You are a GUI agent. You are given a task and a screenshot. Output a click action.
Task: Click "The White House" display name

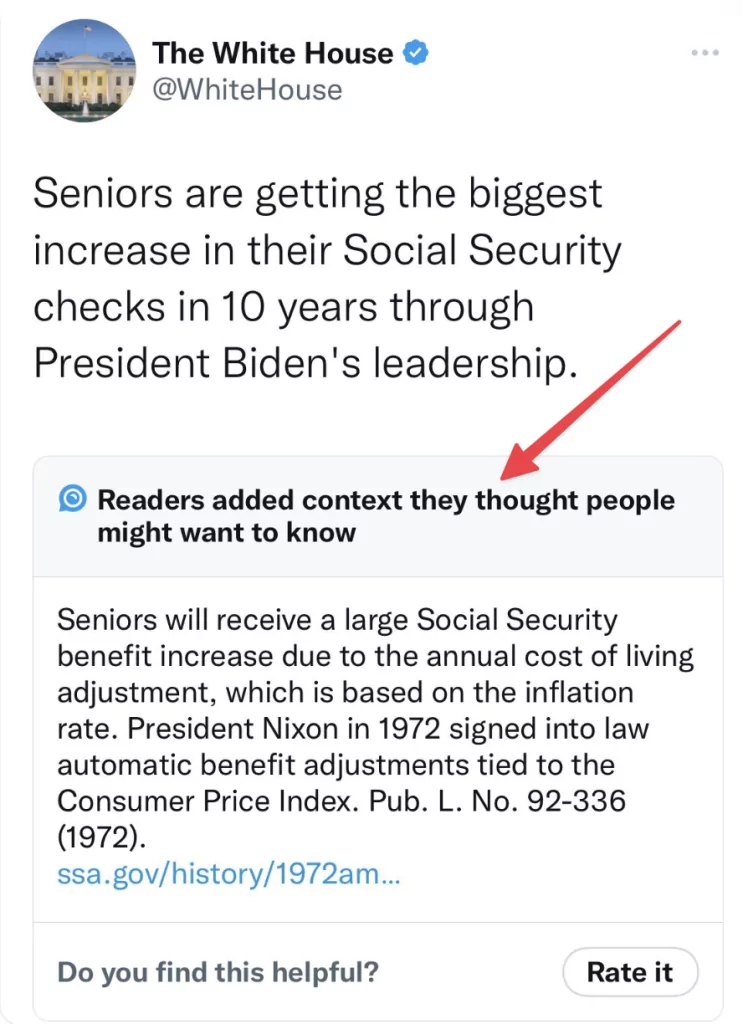pos(272,53)
